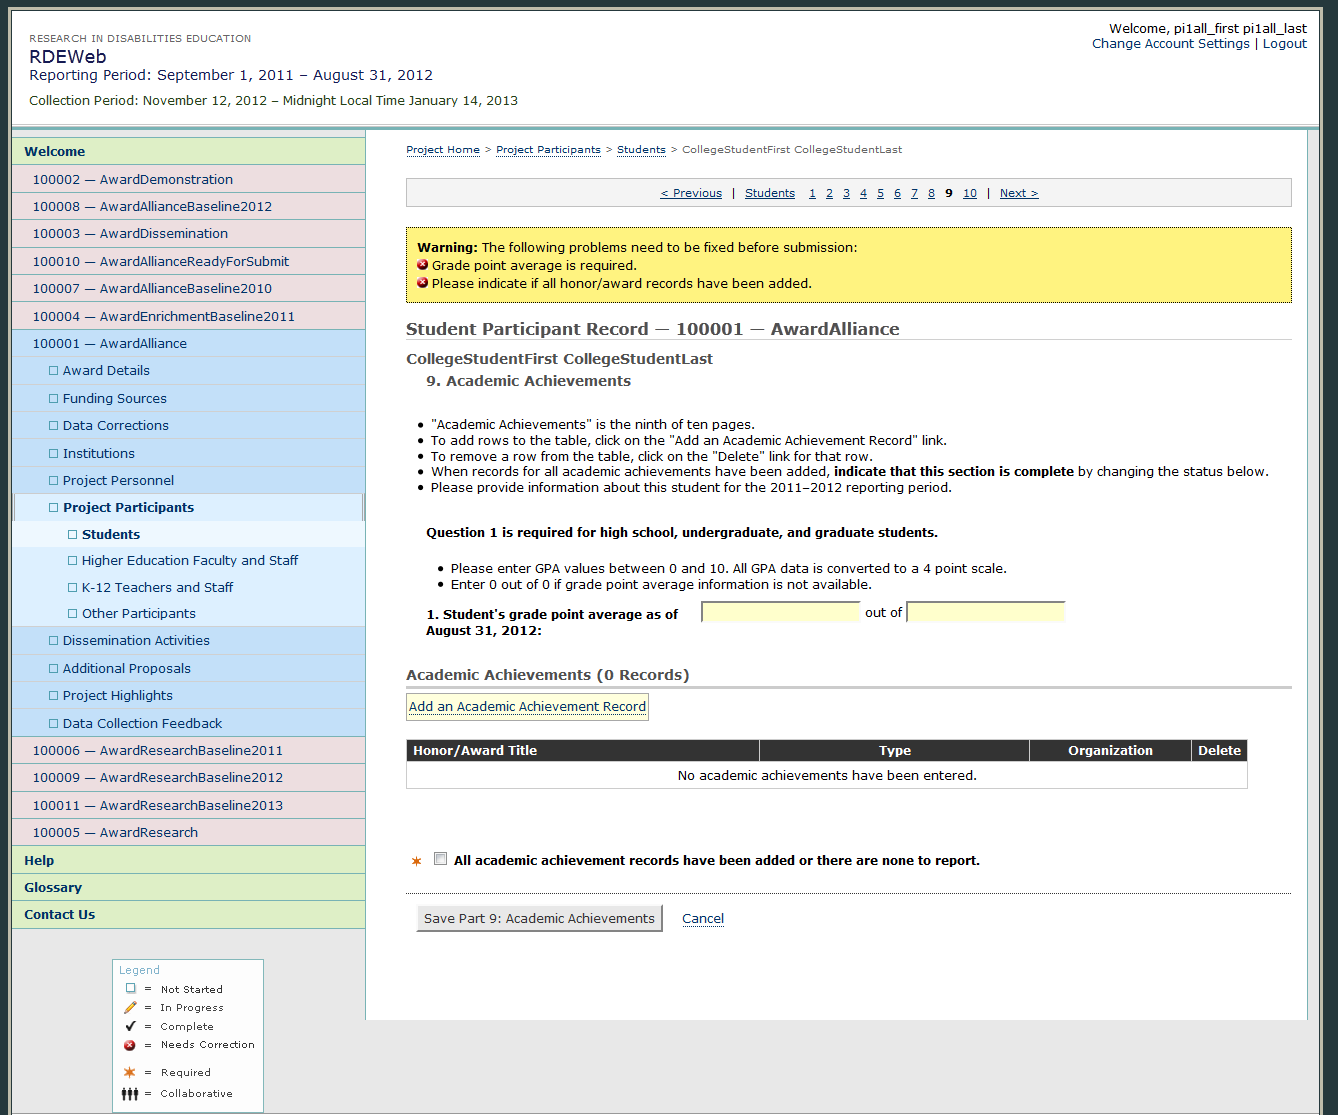Click the status square beside Institutions
Viewport: 1338px width, 1115px height.
coord(54,454)
